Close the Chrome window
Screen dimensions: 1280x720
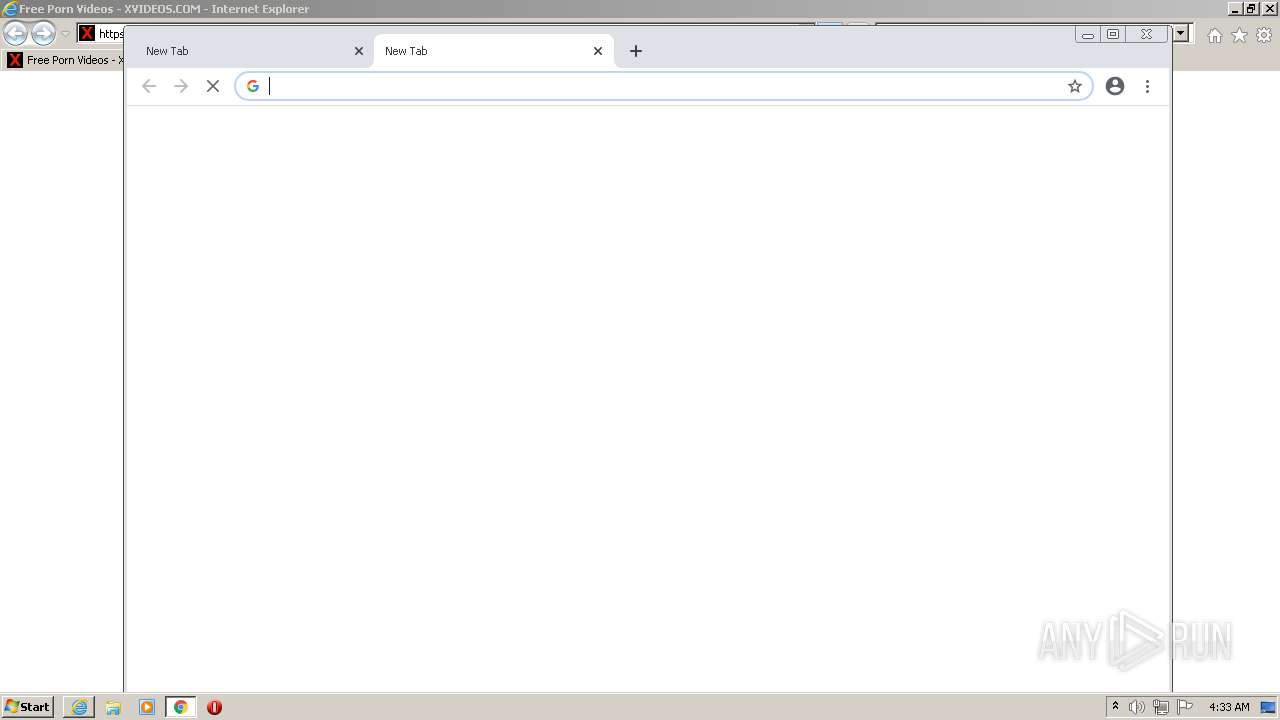pyautogui.click(x=1146, y=34)
